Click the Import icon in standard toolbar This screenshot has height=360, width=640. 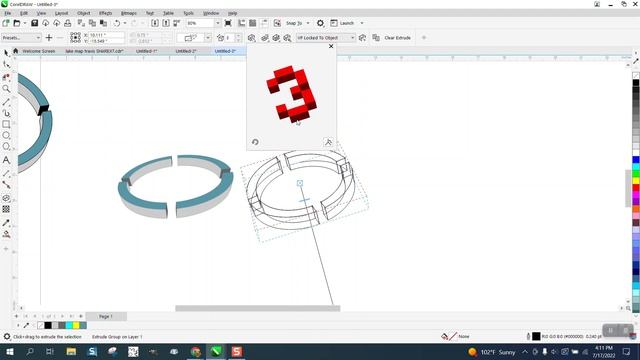[x=155, y=23]
